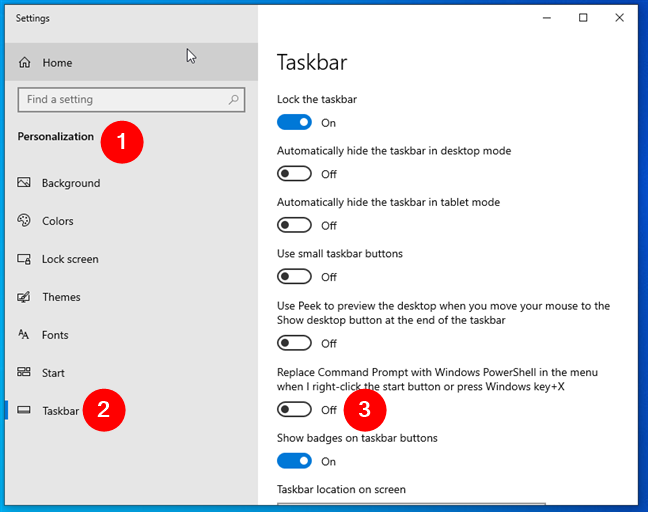This screenshot has height=512, width=648.
Task: Enable auto-hide taskbar in desktop mode
Action: (x=294, y=174)
